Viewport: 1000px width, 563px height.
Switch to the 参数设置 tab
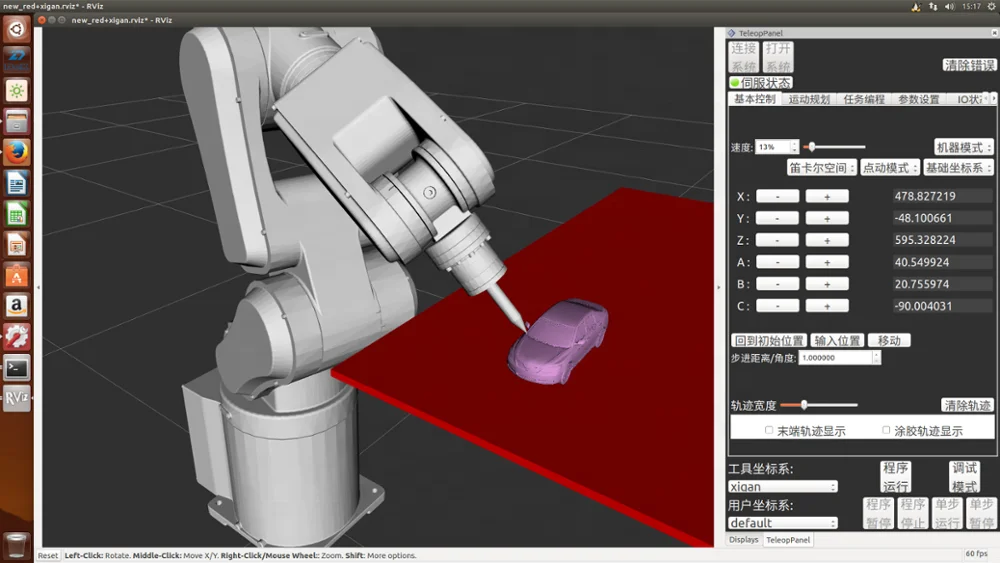point(918,99)
